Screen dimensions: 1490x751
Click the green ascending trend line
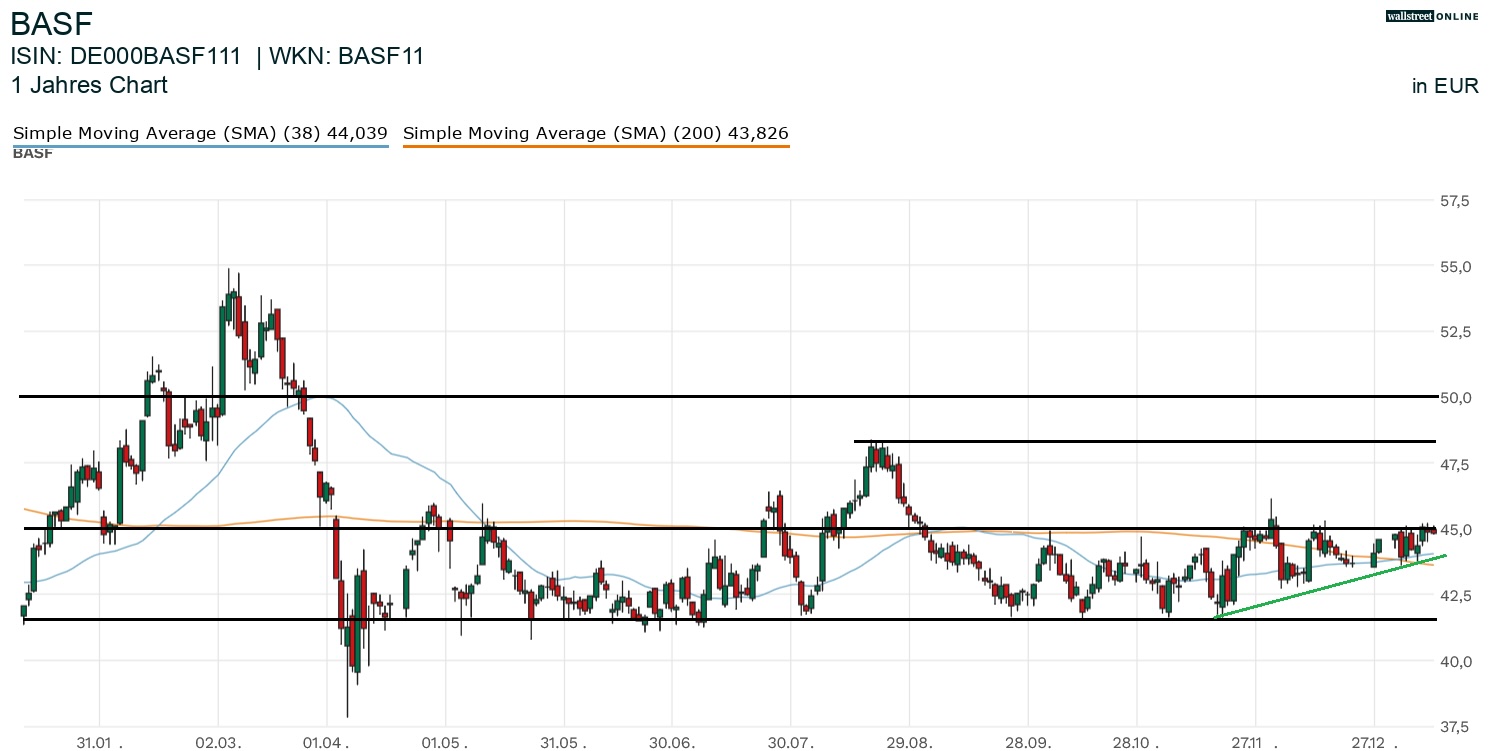(1330, 587)
